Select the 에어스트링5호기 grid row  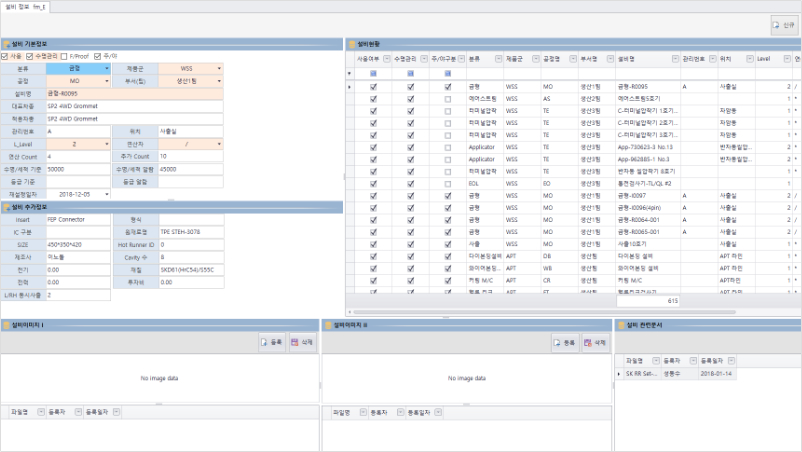(x=573, y=99)
